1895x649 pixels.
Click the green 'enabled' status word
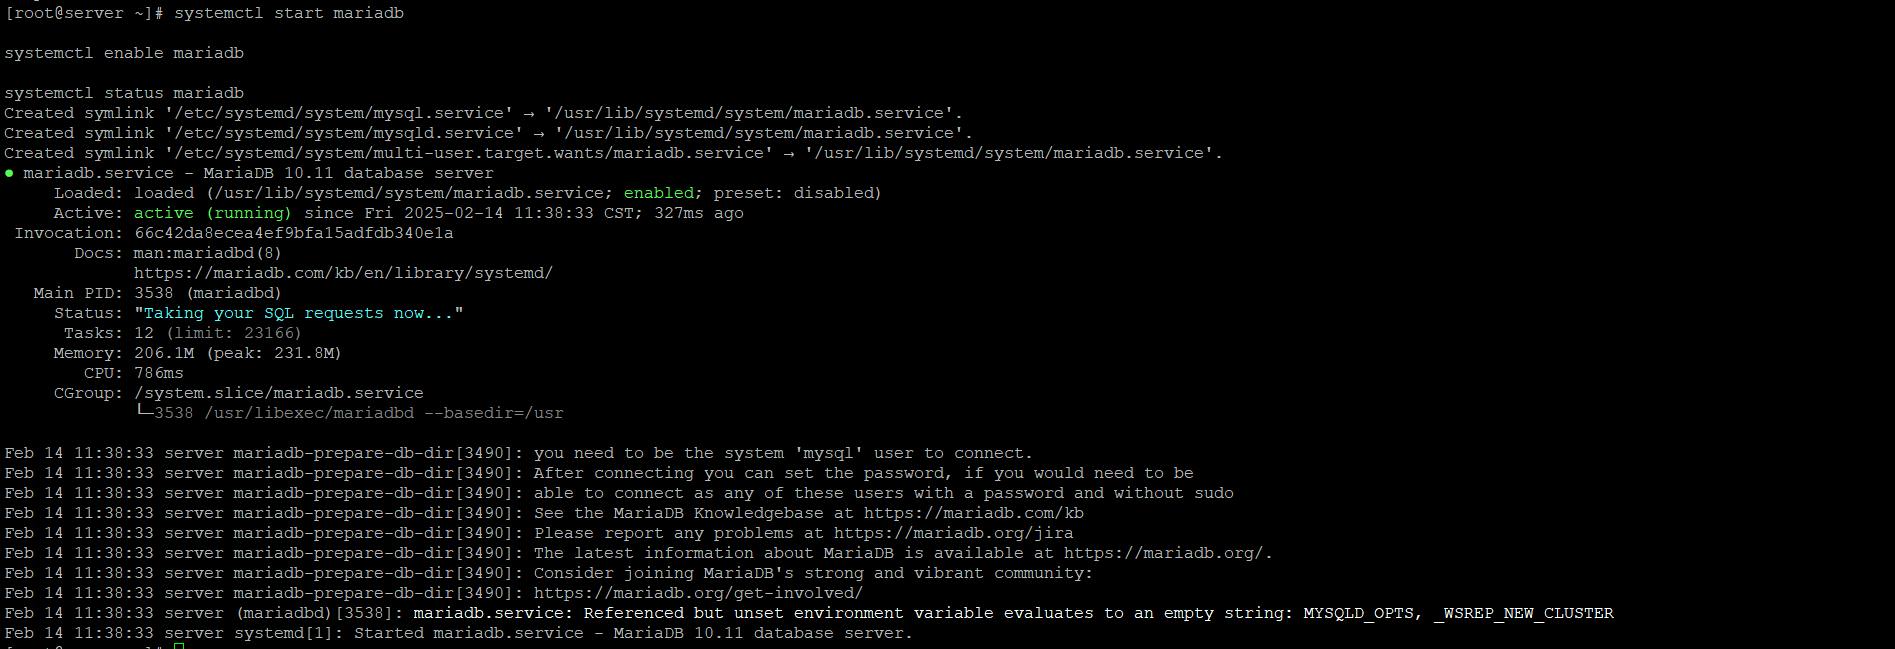[658, 193]
